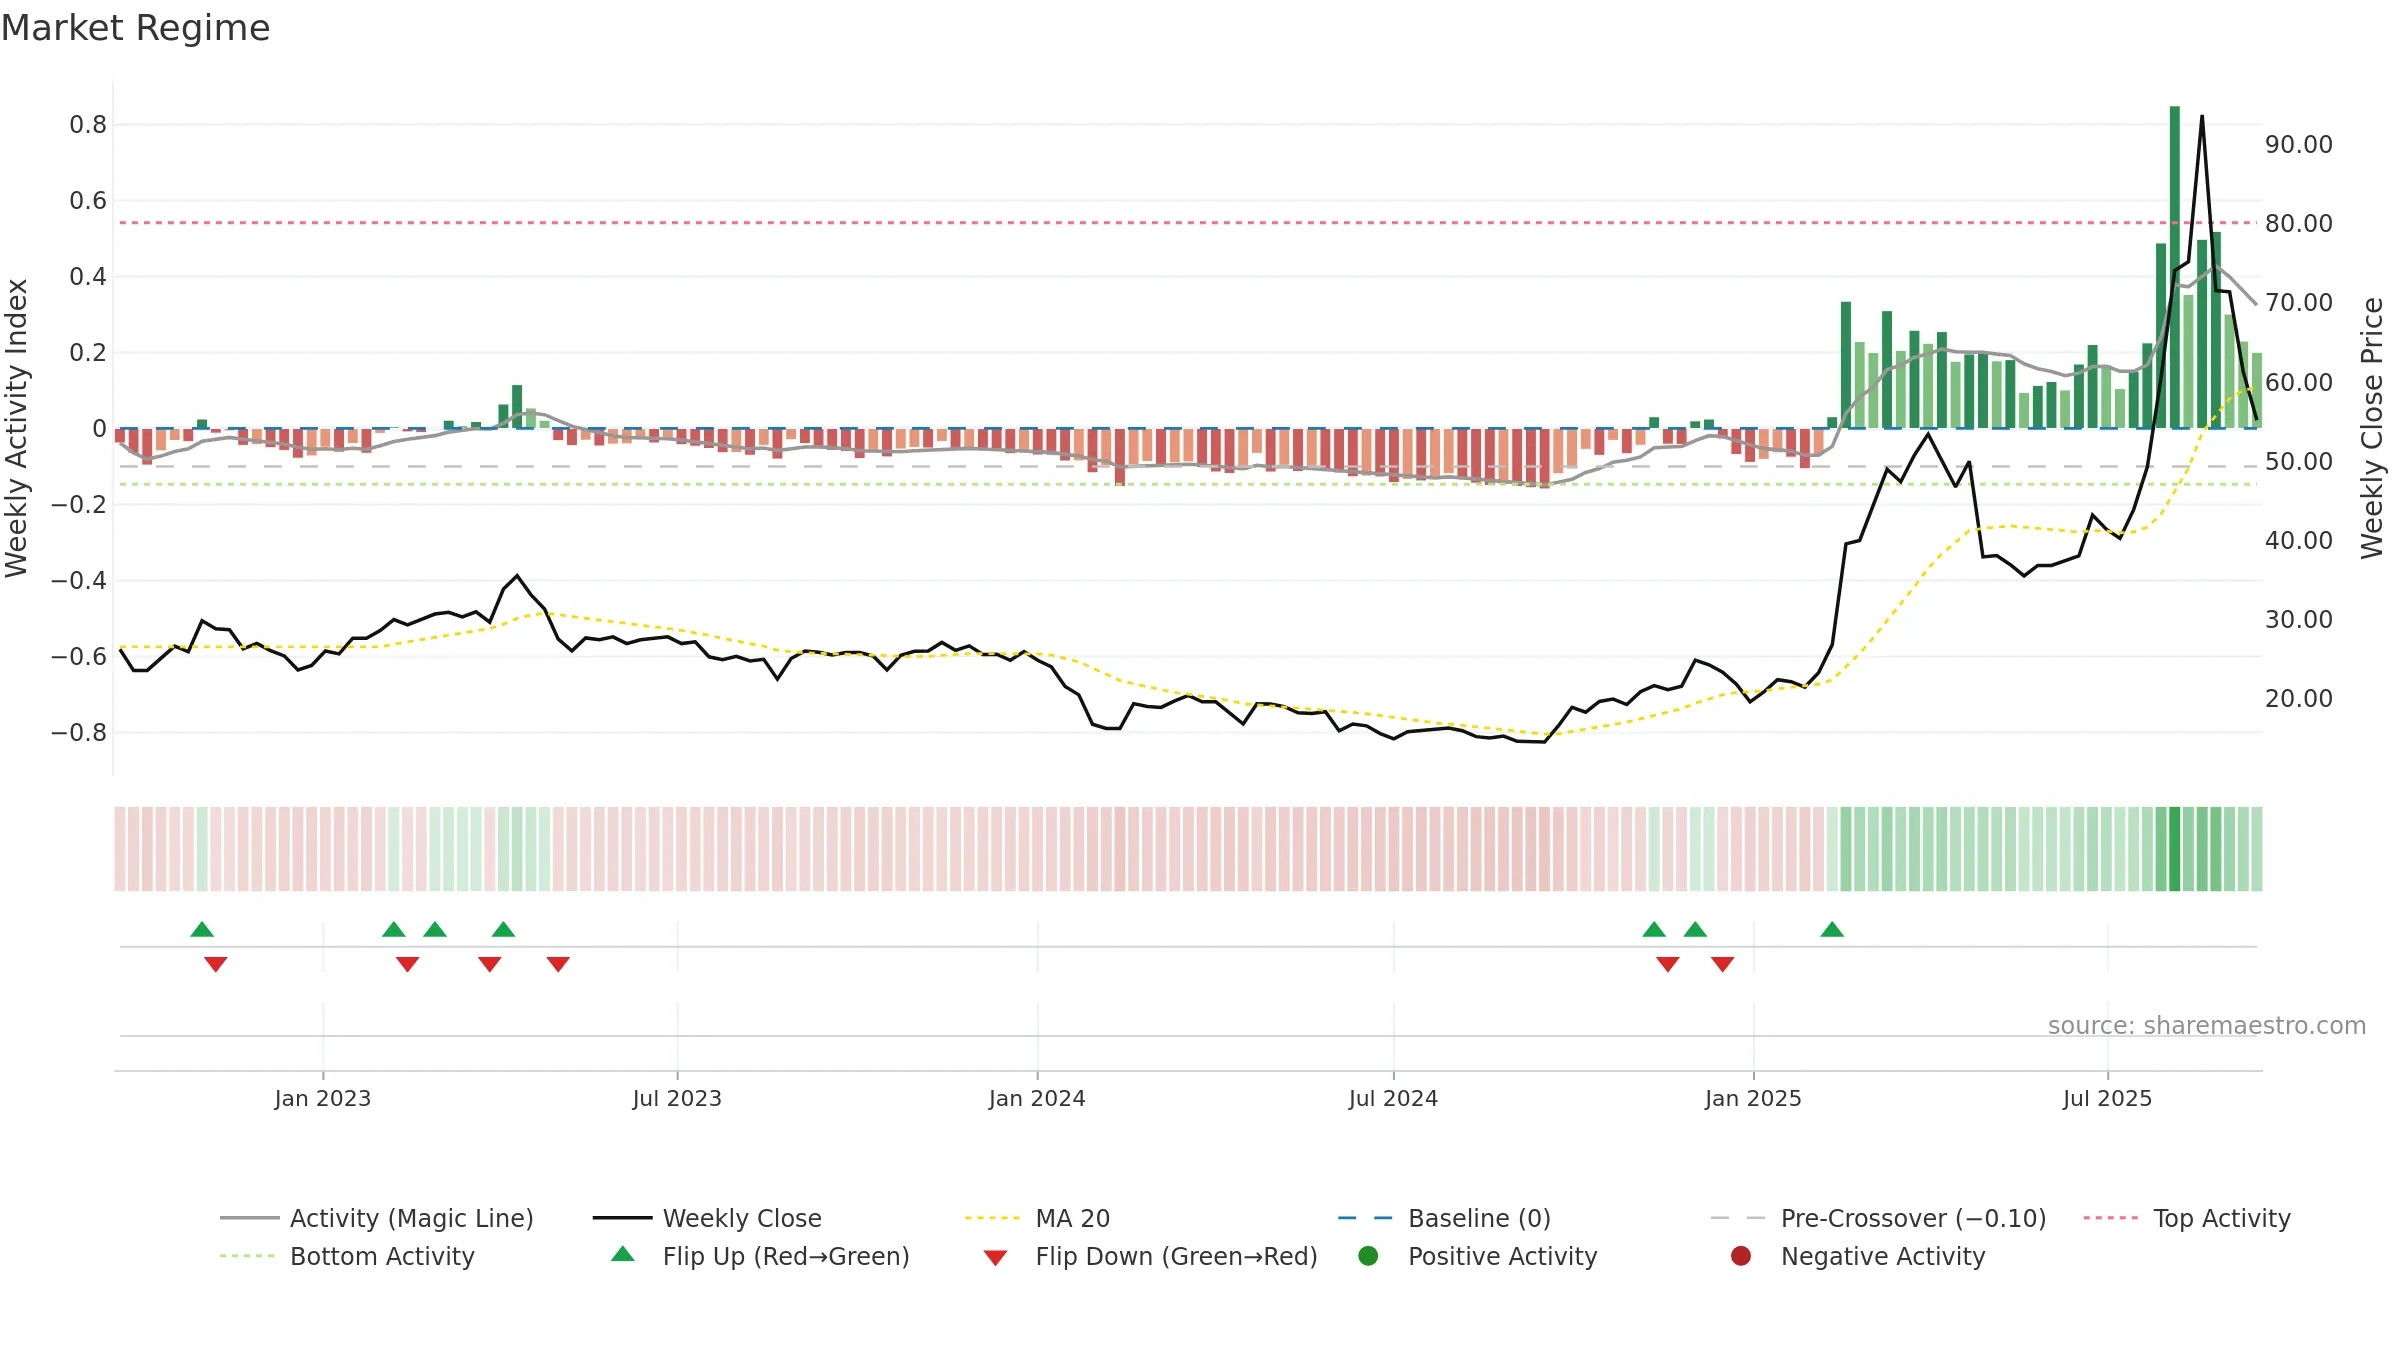
Task: Click the last flip-up marker, early 2025
Action: tap(1832, 930)
